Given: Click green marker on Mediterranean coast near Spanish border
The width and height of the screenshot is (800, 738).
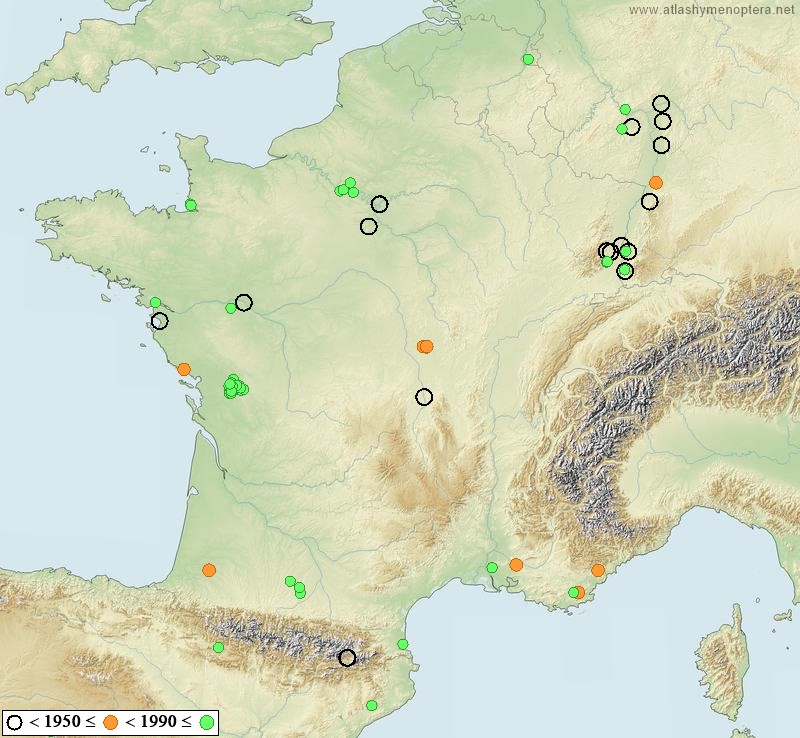Looking at the screenshot, I should 403,645.
